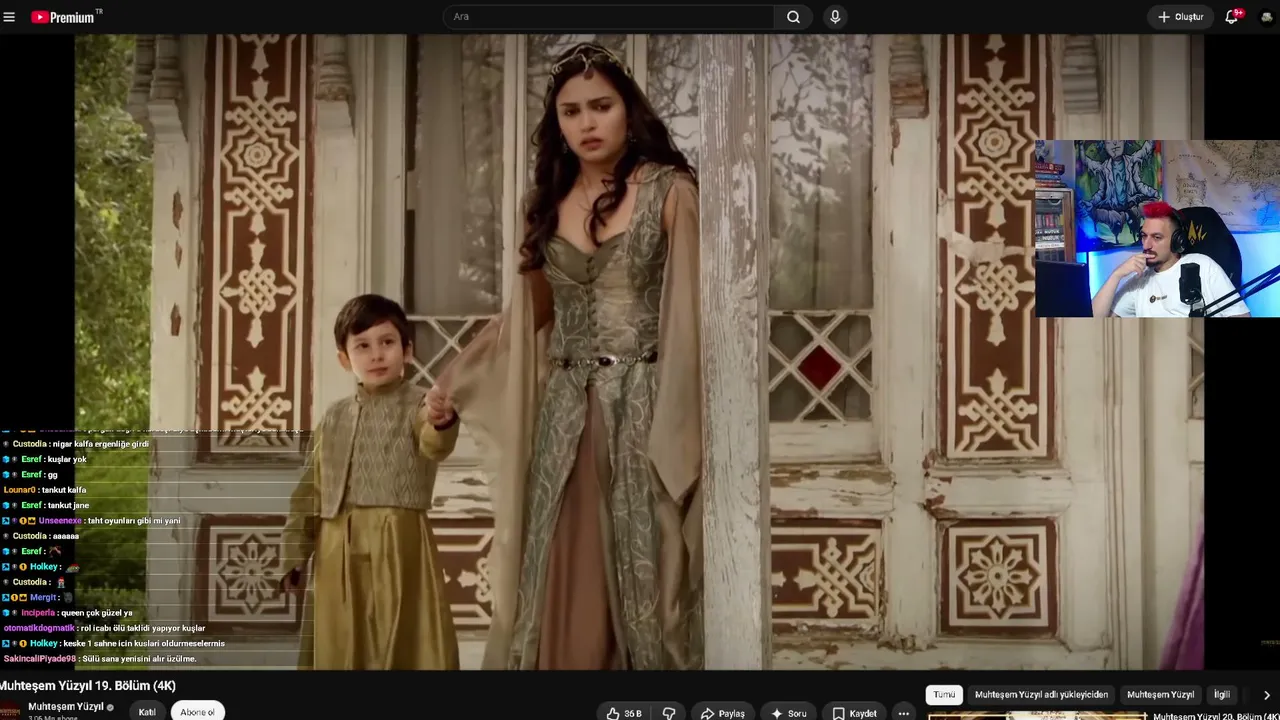The height and width of the screenshot is (720, 1280).
Task: Save the video with the Kaydet button
Action: coord(855,713)
